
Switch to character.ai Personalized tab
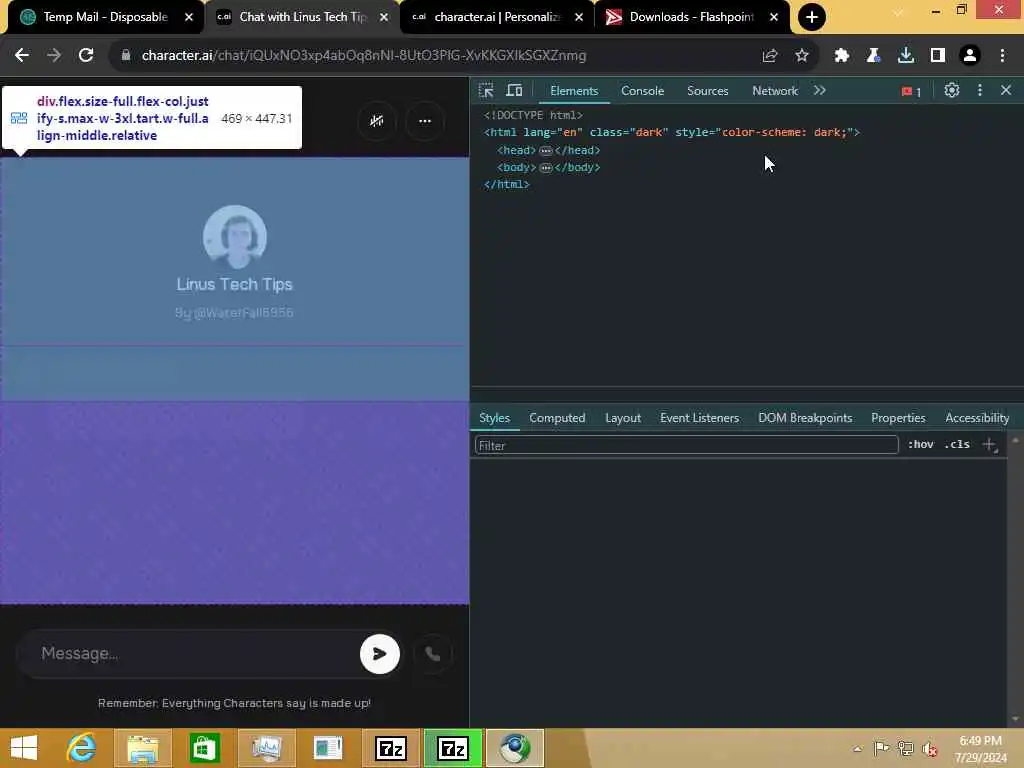click(496, 17)
